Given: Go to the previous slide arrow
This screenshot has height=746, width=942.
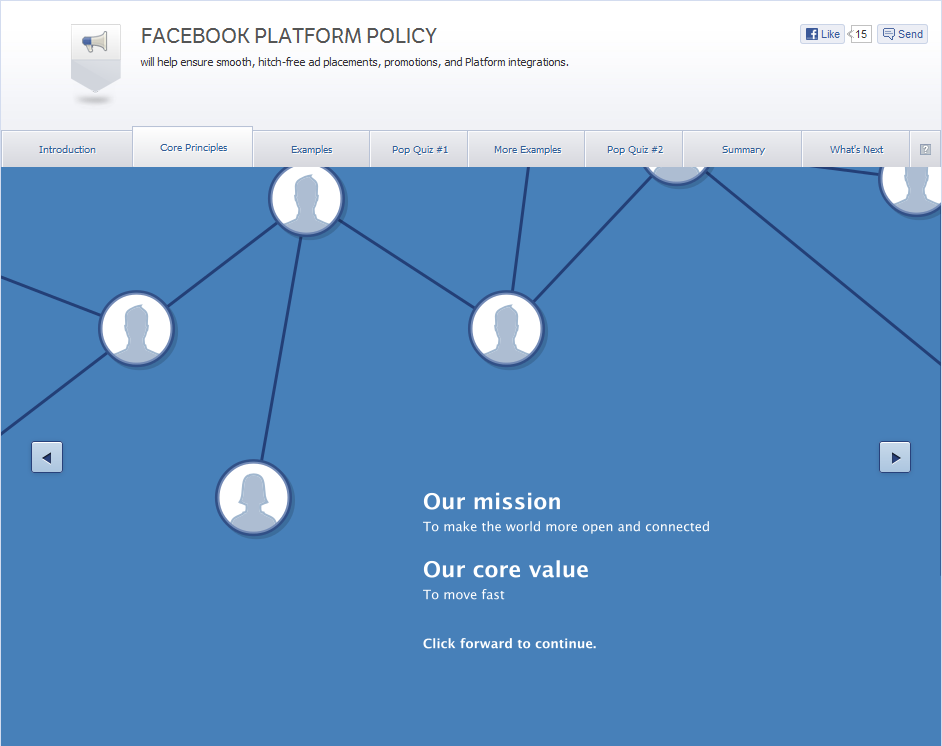Looking at the screenshot, I should 47,458.
